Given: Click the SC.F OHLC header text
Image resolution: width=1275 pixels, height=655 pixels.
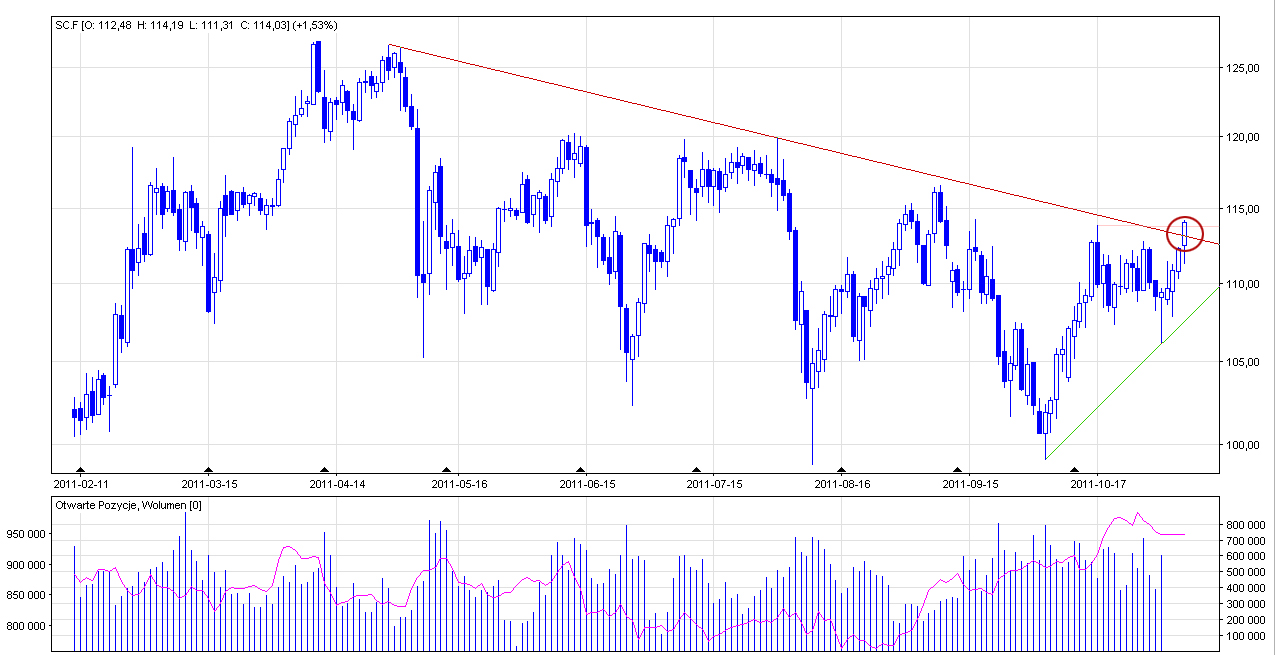Looking at the screenshot, I should pos(195,25).
